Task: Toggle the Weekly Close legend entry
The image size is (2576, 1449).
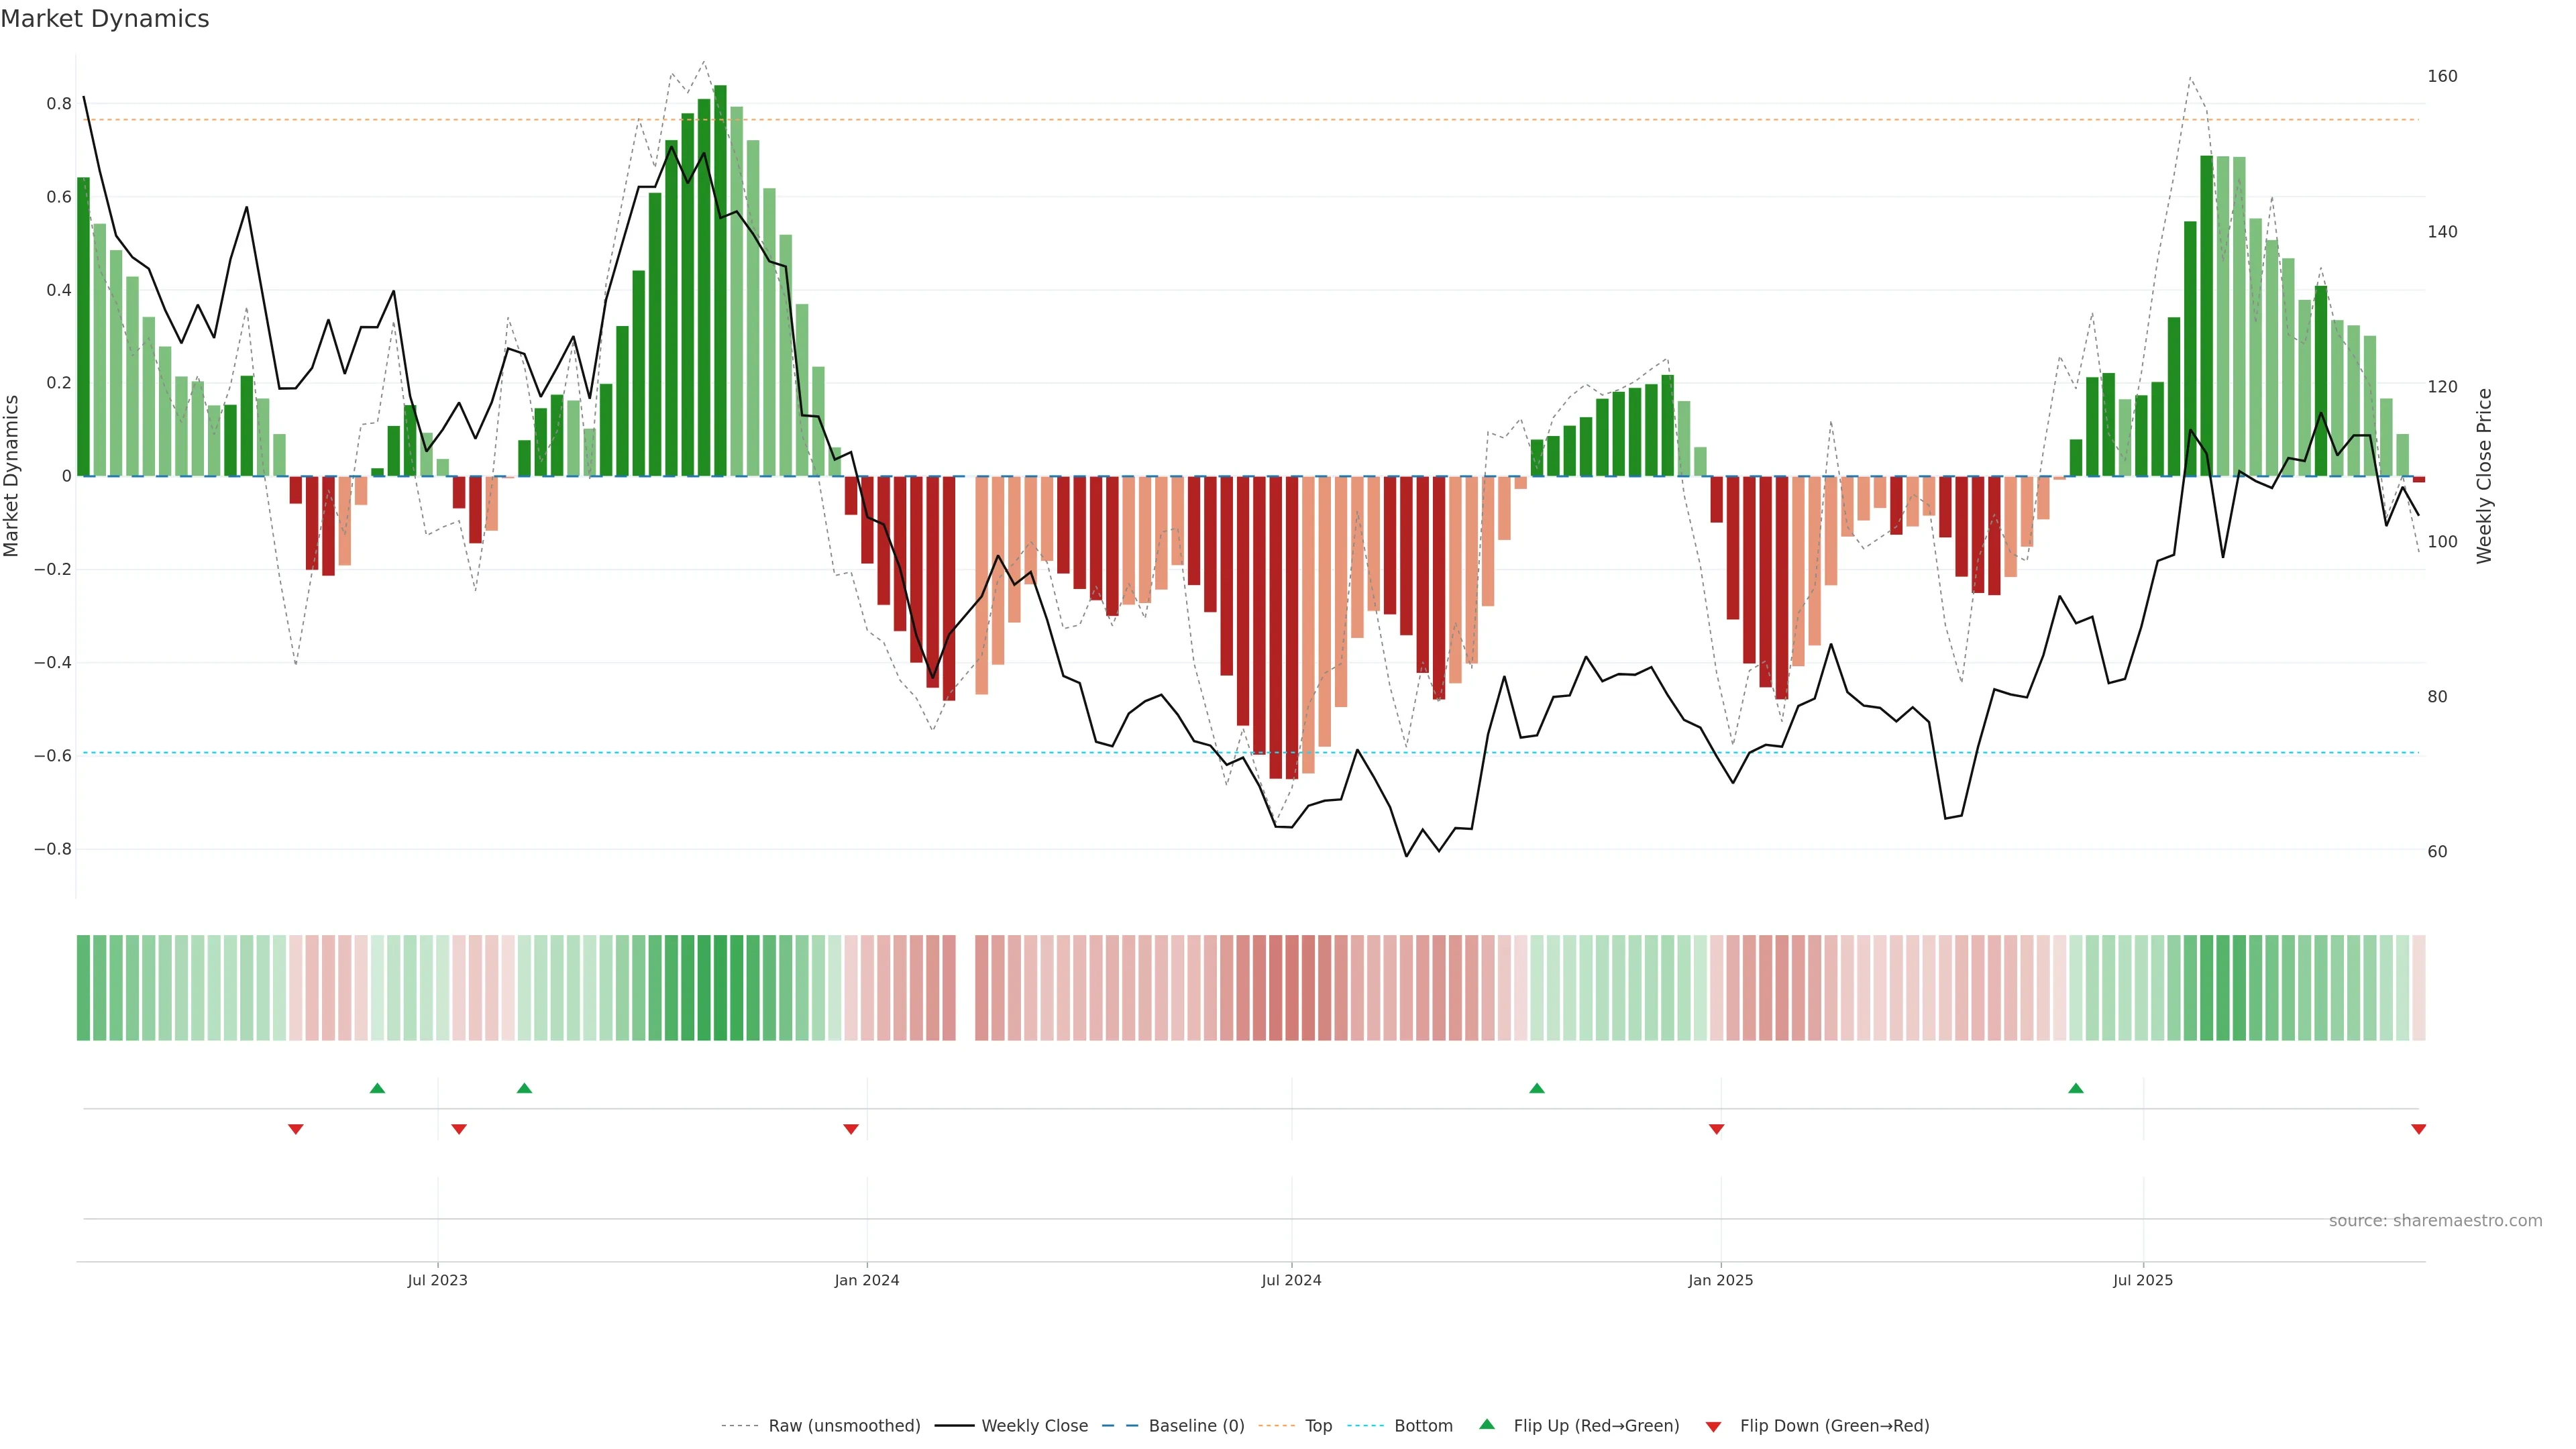Action: [1034, 1426]
